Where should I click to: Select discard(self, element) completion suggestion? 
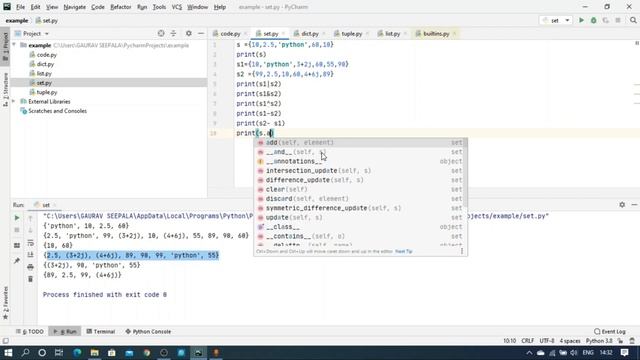[x=360, y=199]
